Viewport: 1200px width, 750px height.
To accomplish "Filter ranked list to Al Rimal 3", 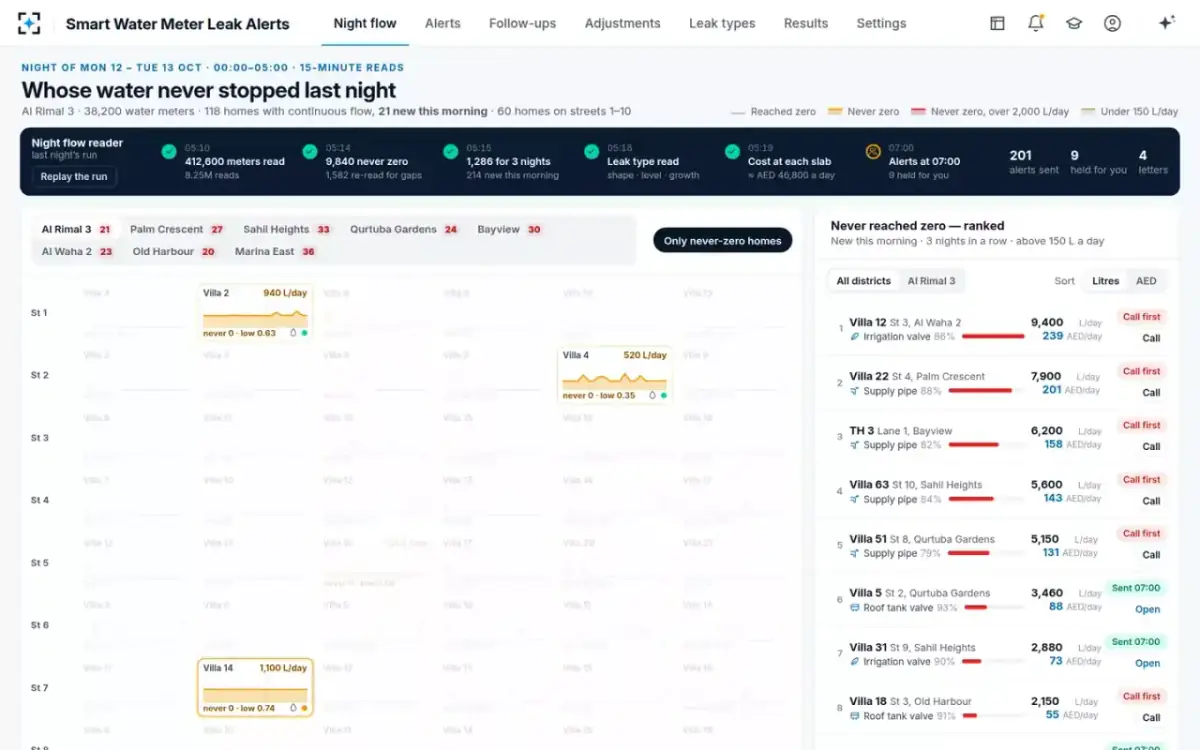I will point(931,281).
